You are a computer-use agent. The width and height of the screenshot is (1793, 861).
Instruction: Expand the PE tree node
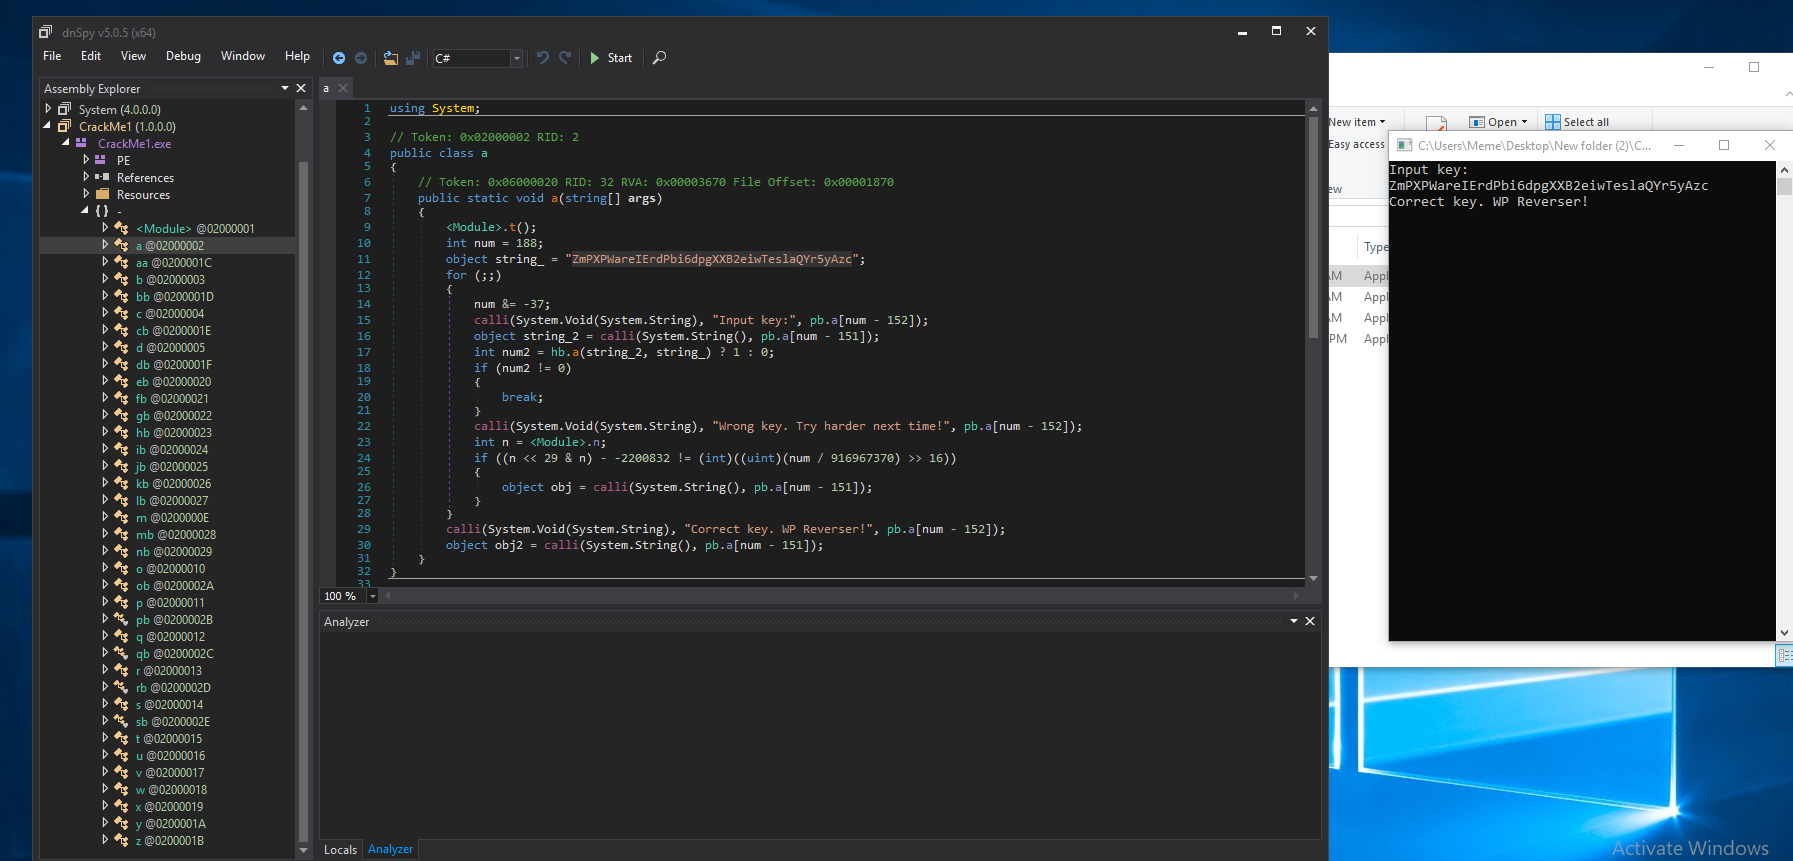coord(86,160)
